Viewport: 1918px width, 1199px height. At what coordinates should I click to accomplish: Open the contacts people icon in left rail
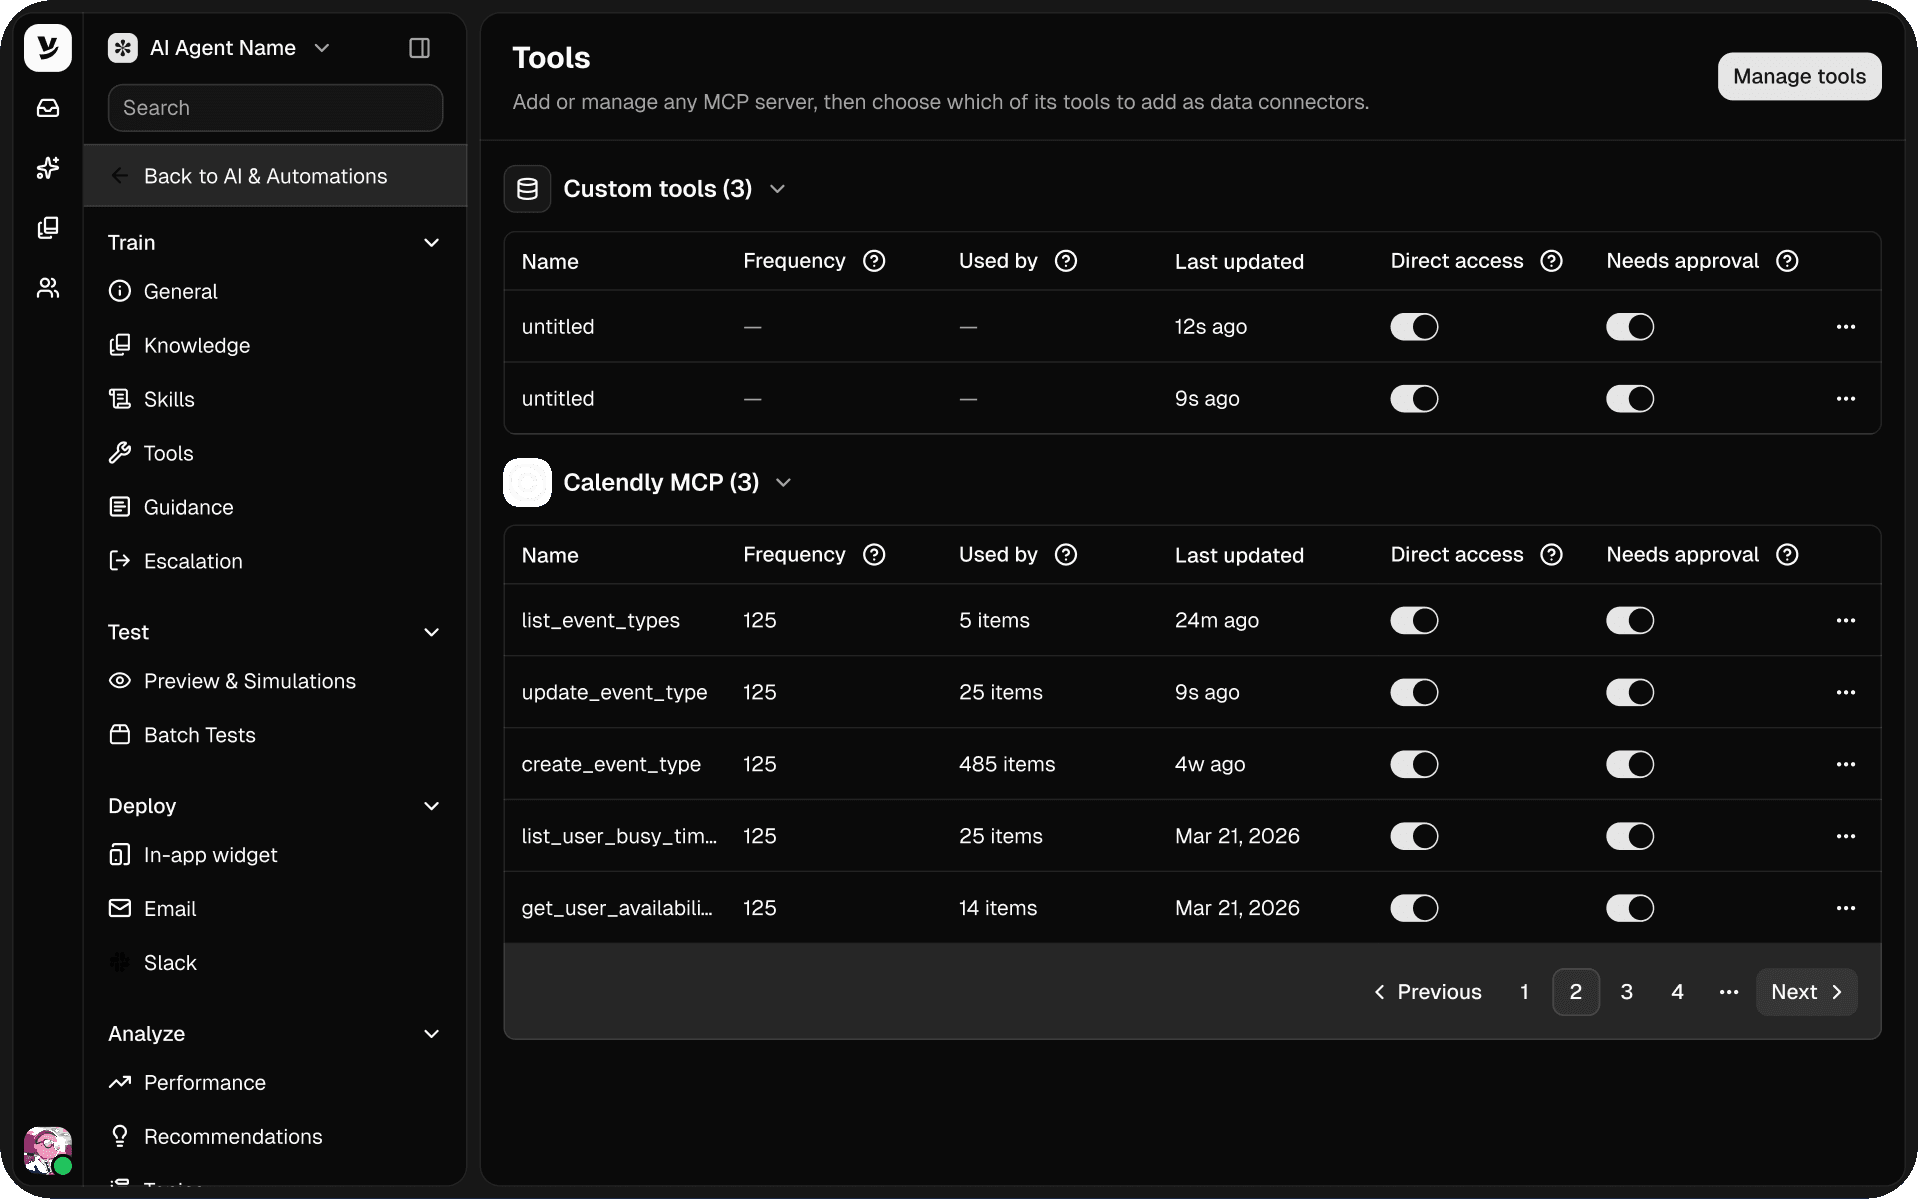[48, 288]
